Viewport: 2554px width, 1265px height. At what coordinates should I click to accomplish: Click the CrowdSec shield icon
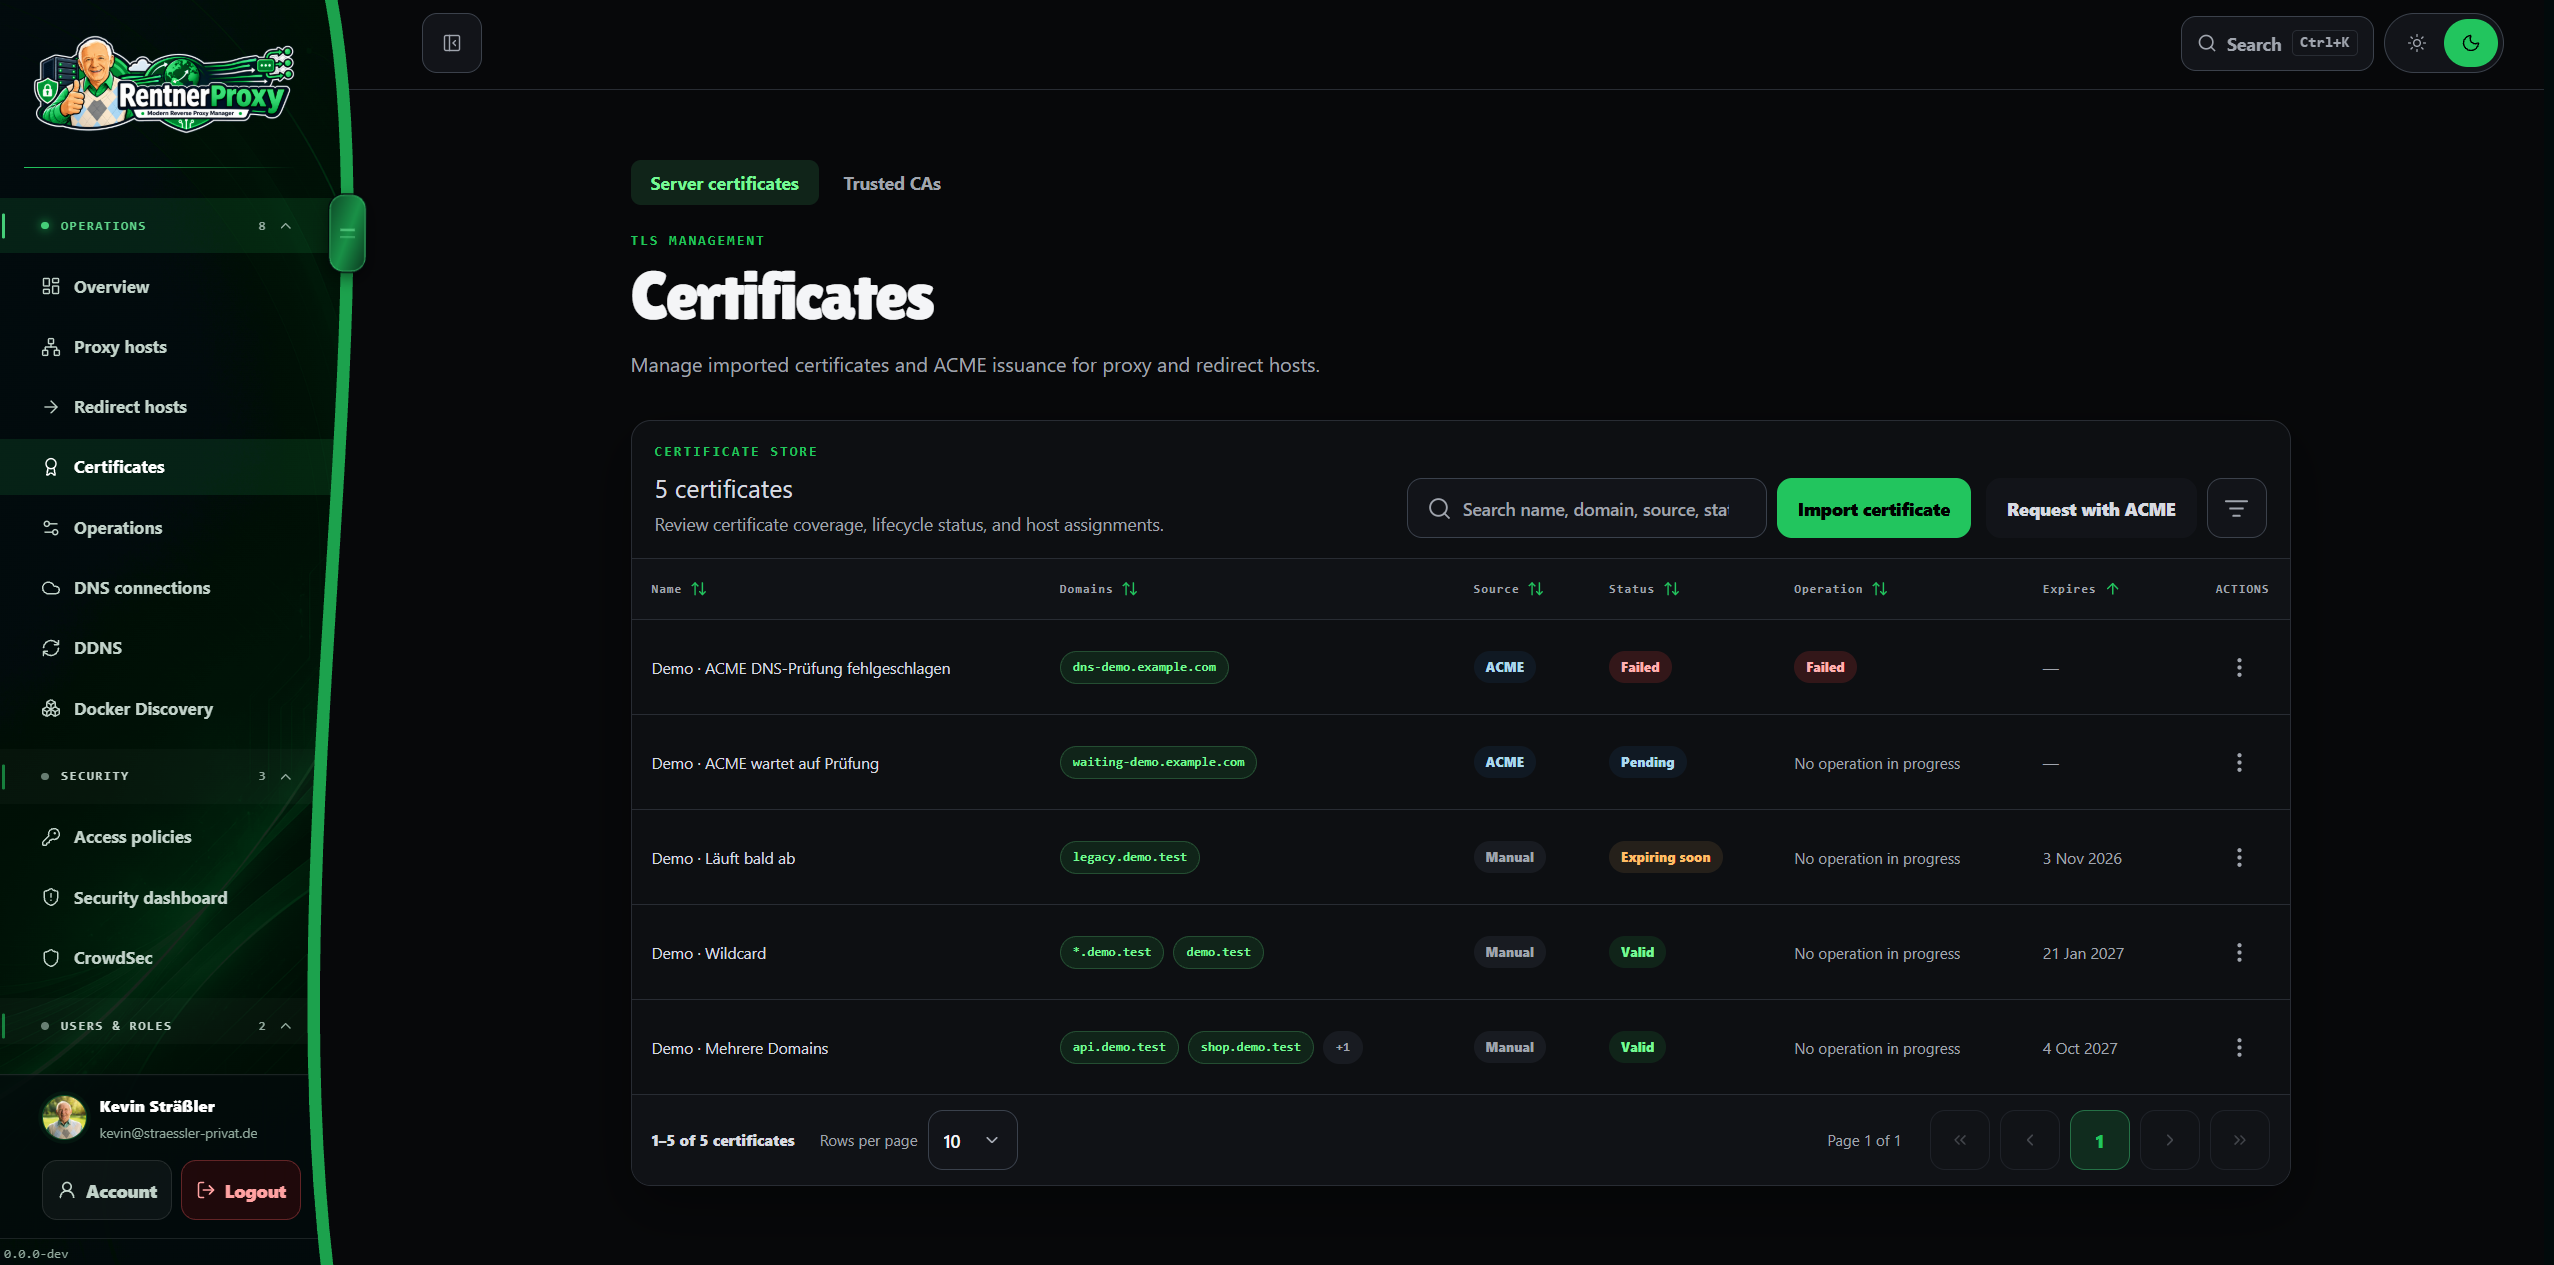click(51, 958)
